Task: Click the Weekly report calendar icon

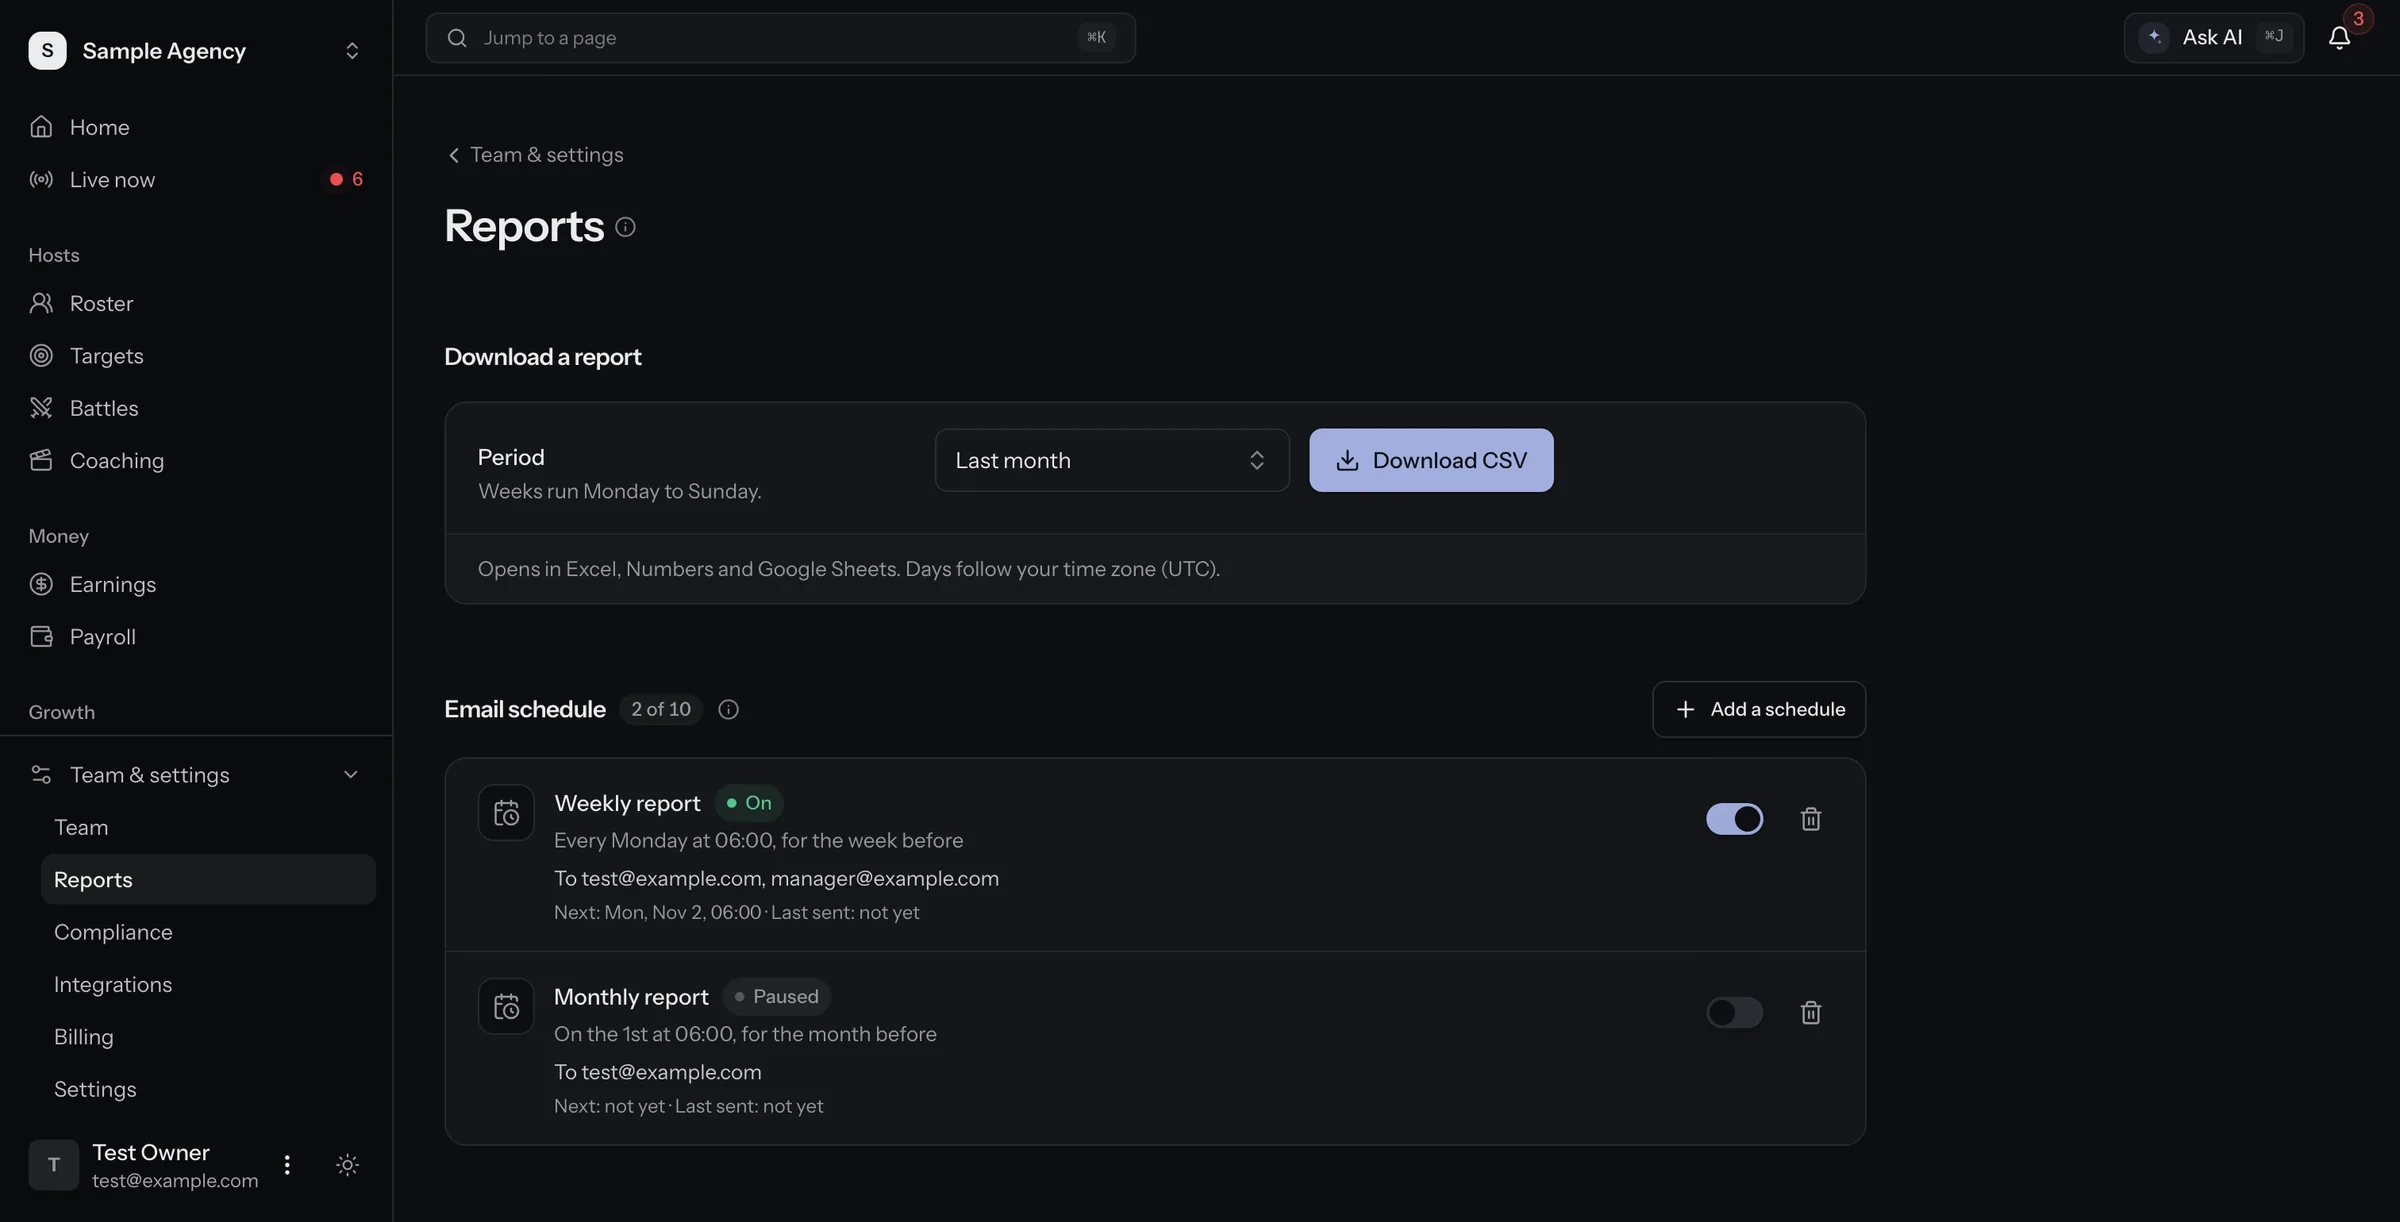Action: click(506, 813)
